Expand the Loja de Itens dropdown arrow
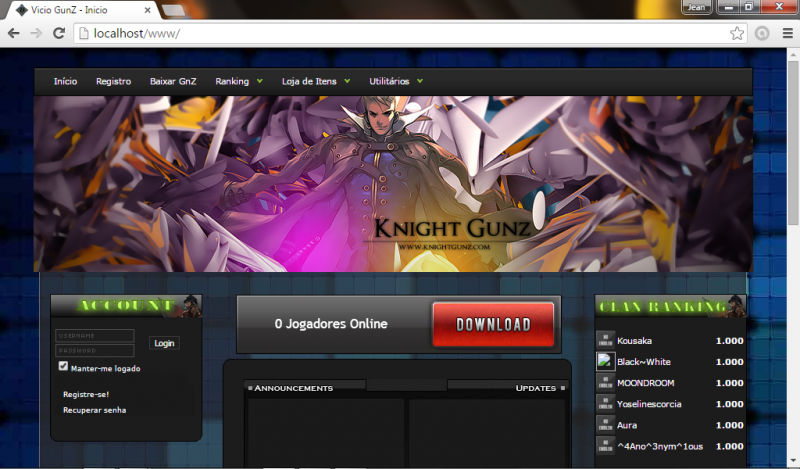The width and height of the screenshot is (800, 469). (347, 81)
